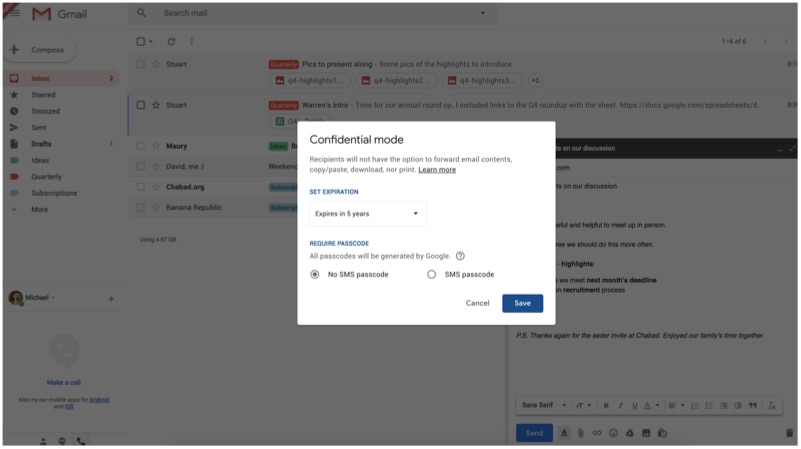This screenshot has height=449, width=801.
Task: Expand the More labels section in sidebar
Action: click(39, 209)
